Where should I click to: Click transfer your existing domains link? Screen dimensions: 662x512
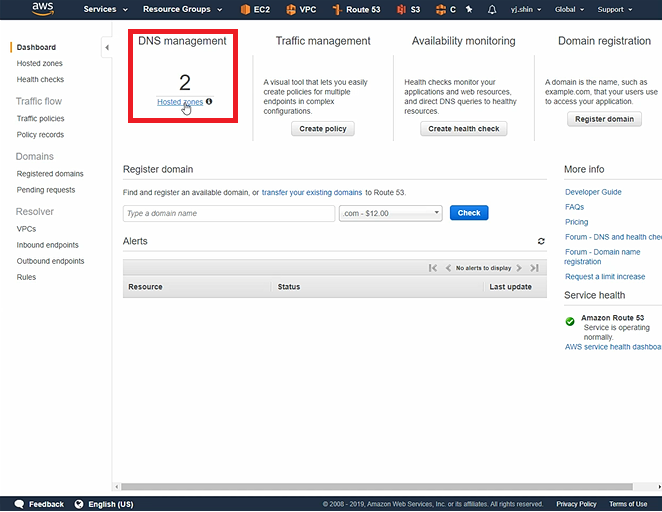click(x=312, y=192)
